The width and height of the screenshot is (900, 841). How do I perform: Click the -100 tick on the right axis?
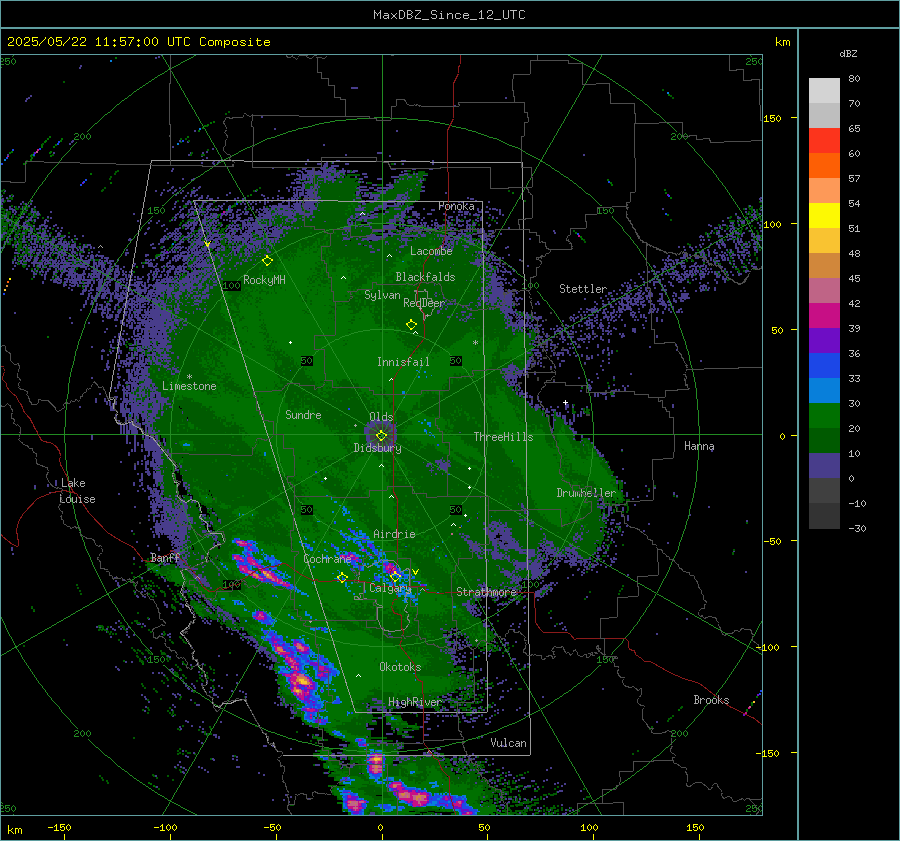[x=767, y=648]
